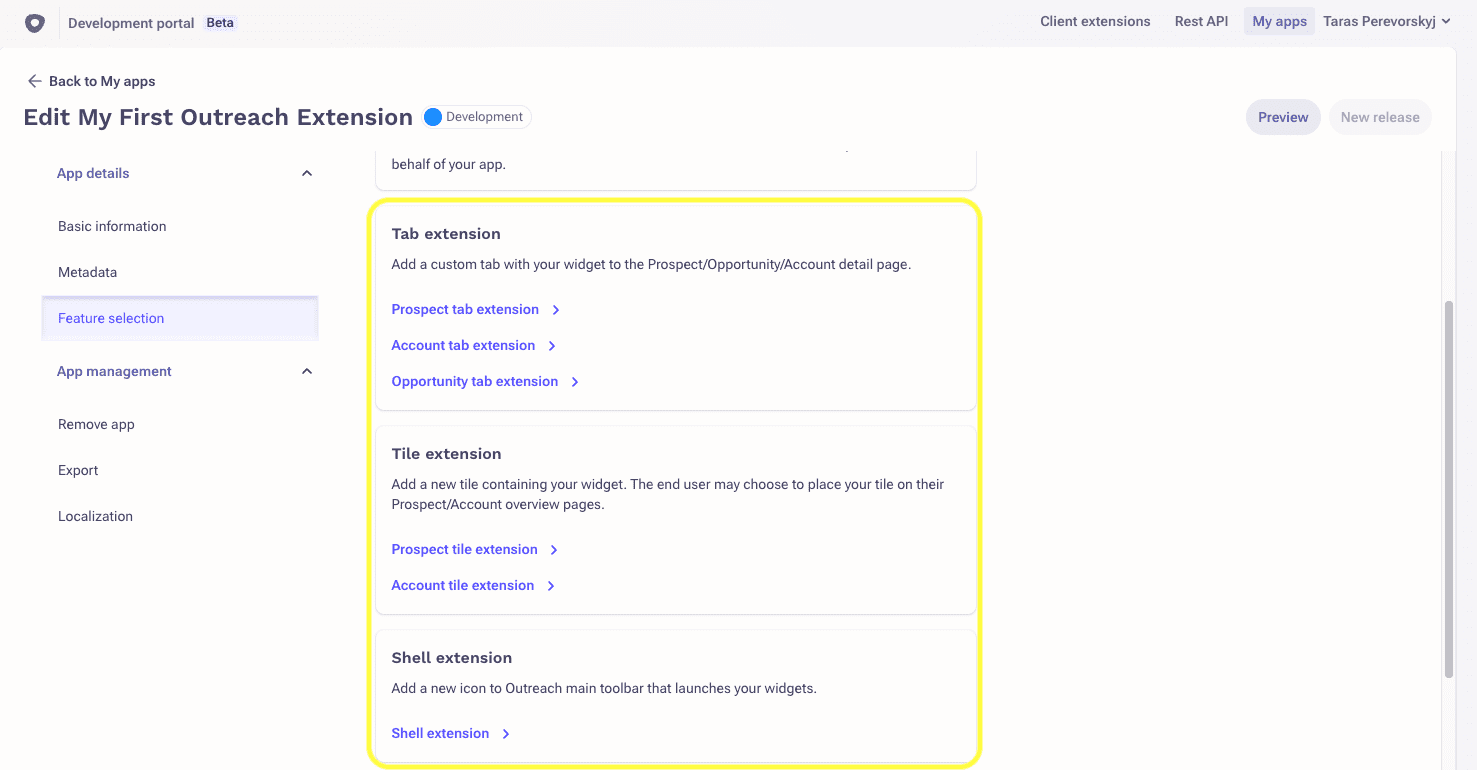This screenshot has height=770, width=1477.
Task: Select Feature selection in the sidebar
Action: click(x=110, y=318)
